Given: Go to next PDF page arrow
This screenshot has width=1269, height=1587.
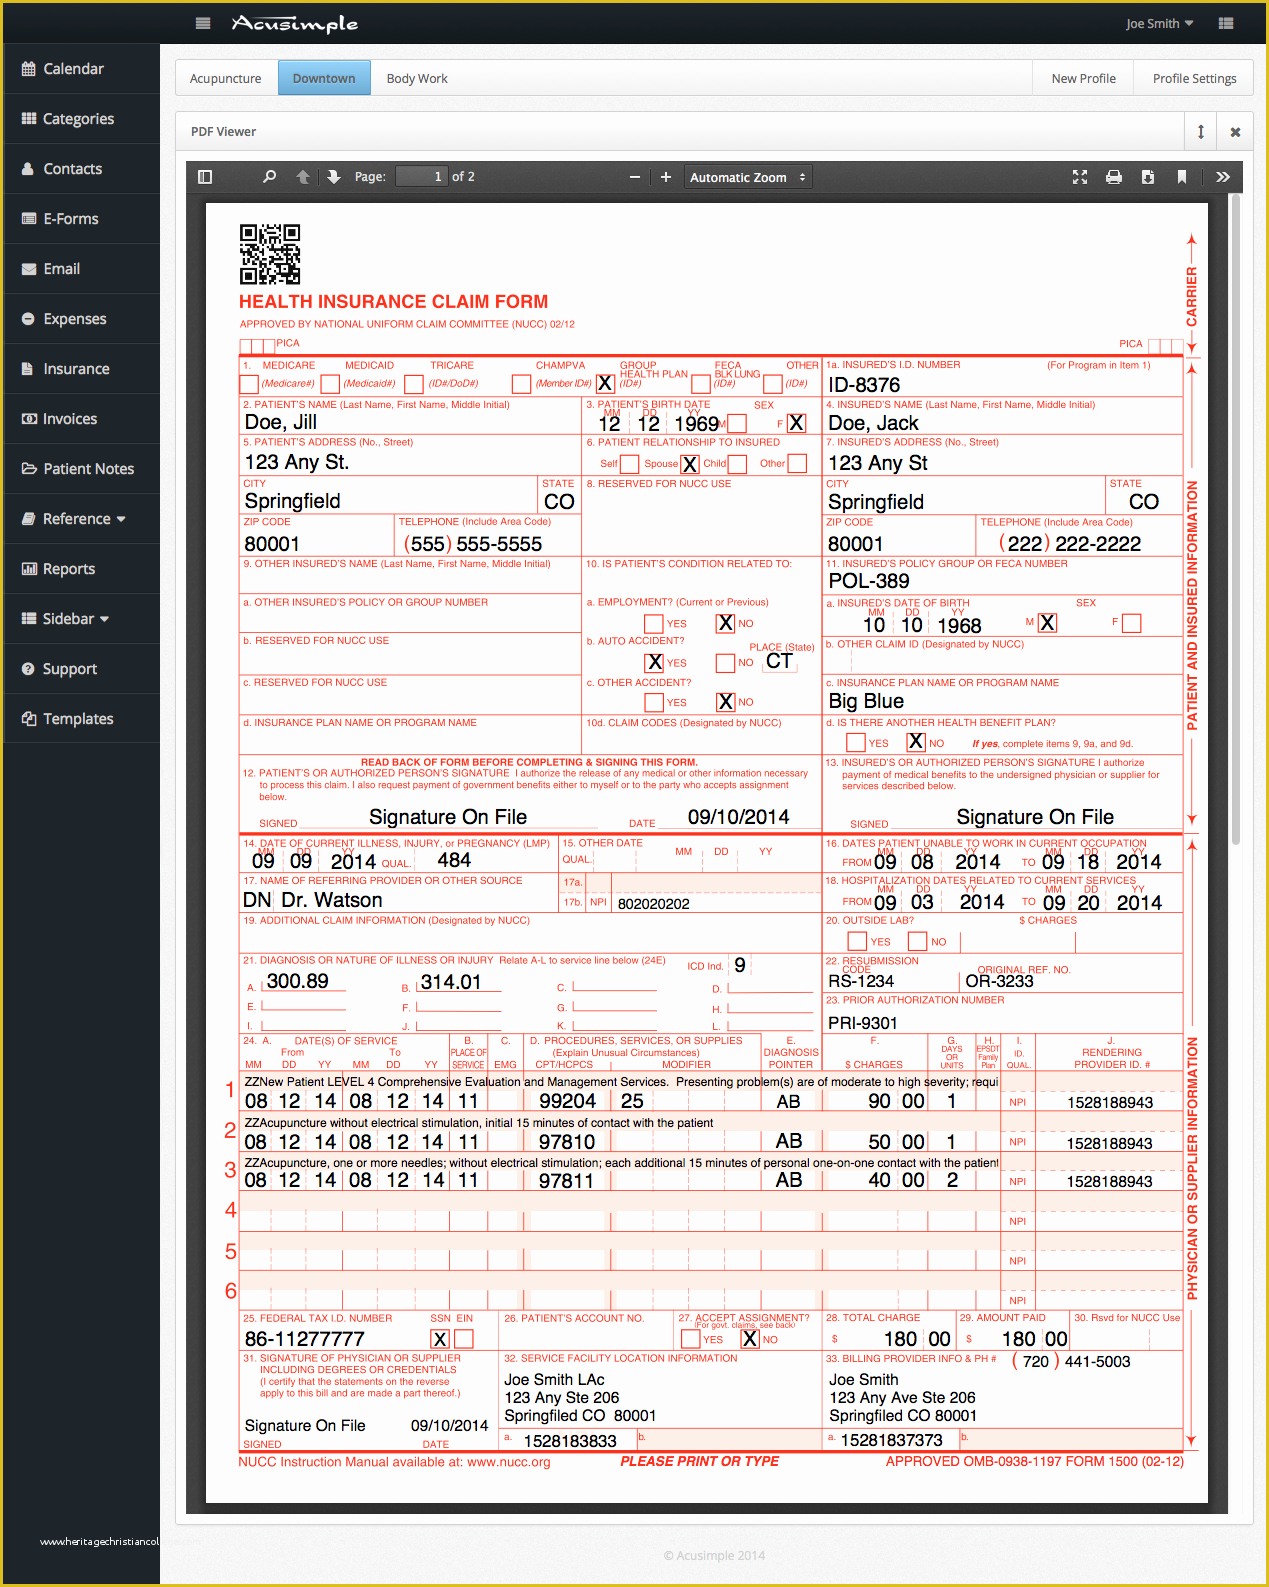Looking at the screenshot, I should coord(334,177).
